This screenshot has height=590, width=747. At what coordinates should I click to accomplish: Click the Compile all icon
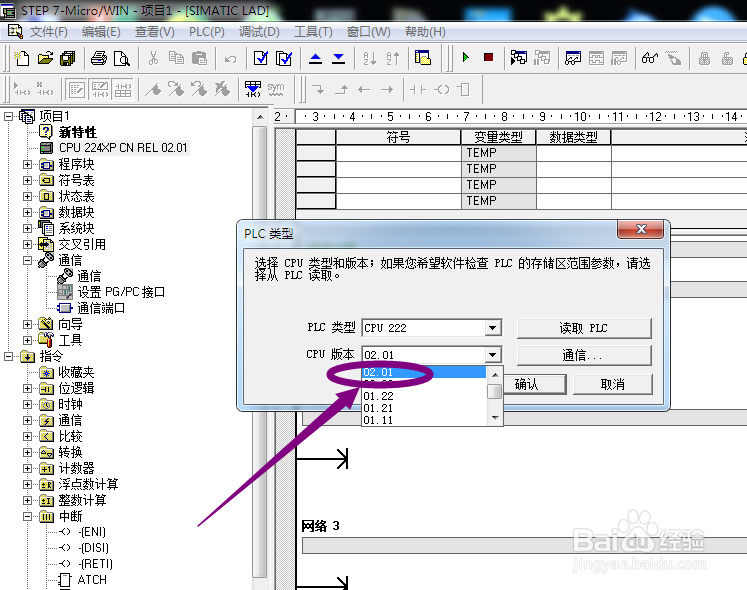tap(284, 58)
